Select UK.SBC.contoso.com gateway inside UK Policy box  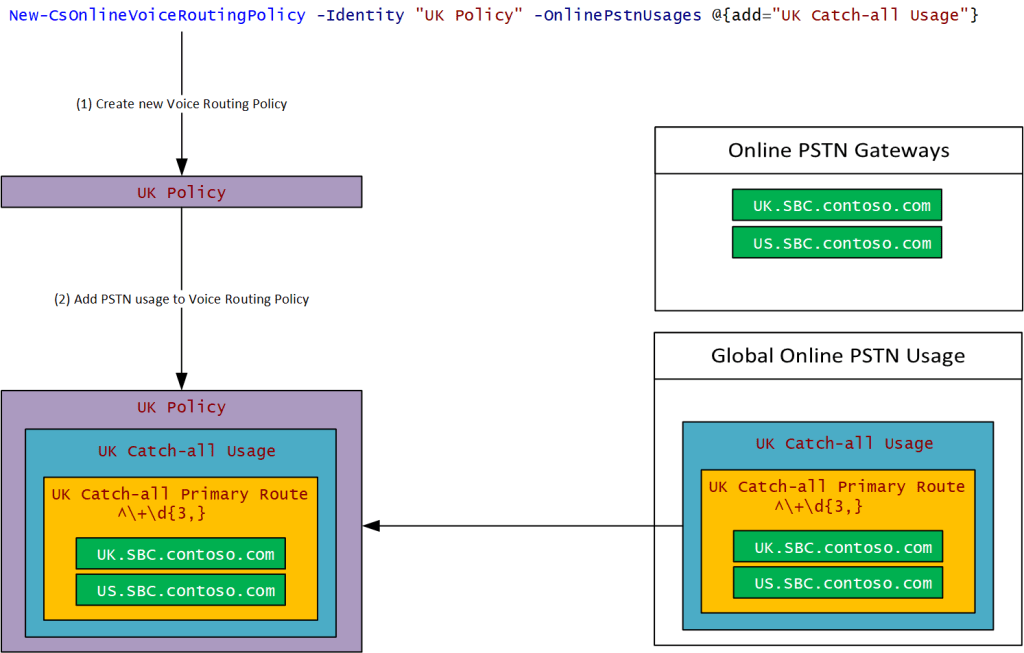coord(181,554)
